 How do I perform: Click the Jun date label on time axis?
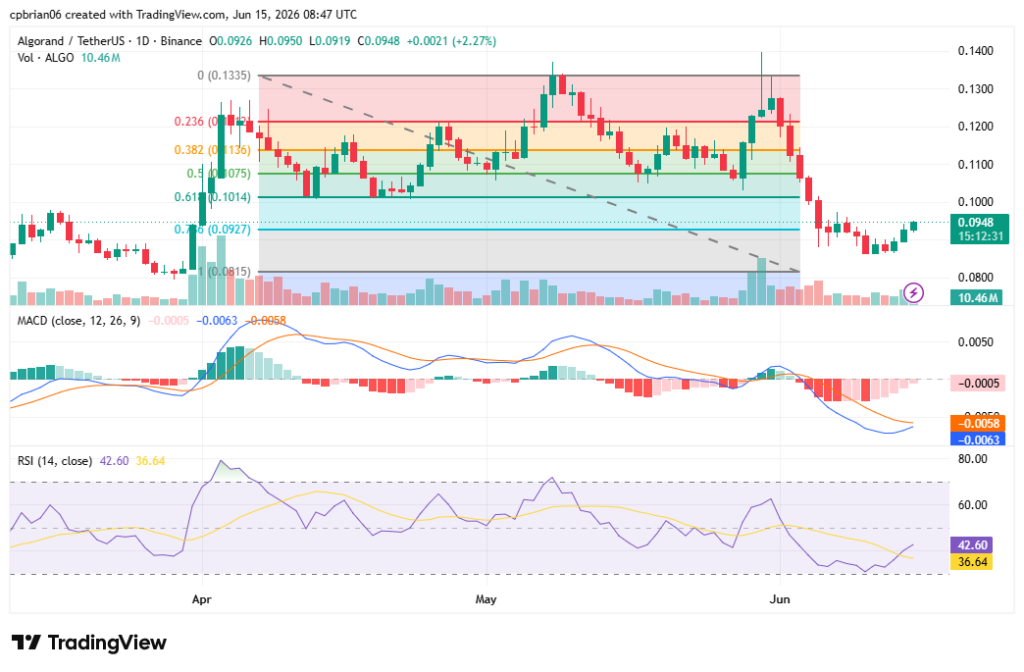coord(780,599)
